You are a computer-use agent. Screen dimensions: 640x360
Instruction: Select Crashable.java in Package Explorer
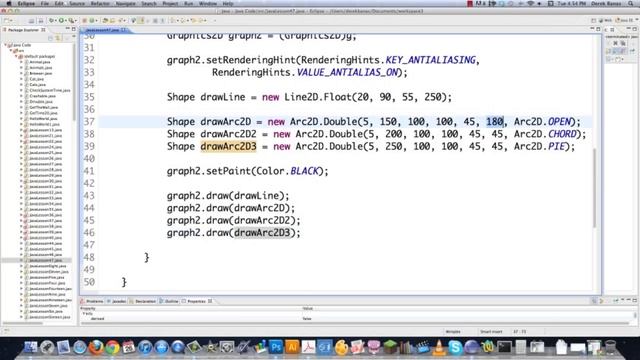(42, 96)
